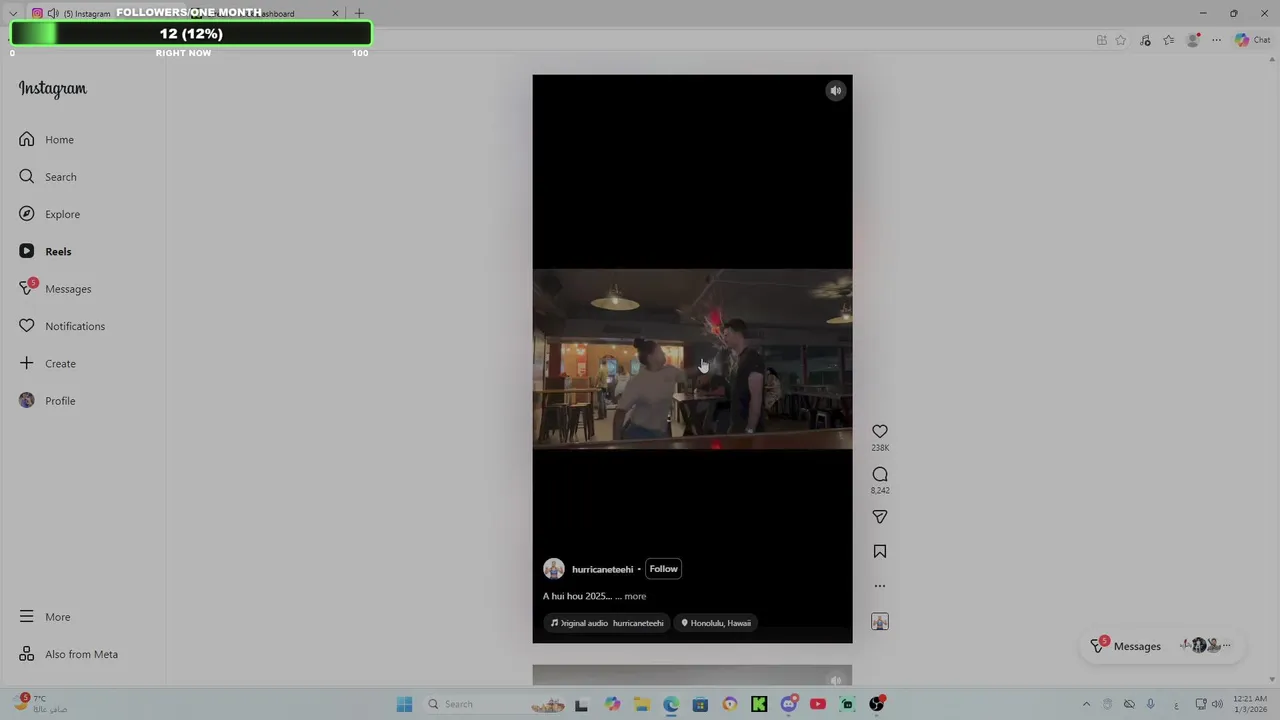The width and height of the screenshot is (1280, 720).
Task: Click the 8,242 comments count
Action: point(880,491)
